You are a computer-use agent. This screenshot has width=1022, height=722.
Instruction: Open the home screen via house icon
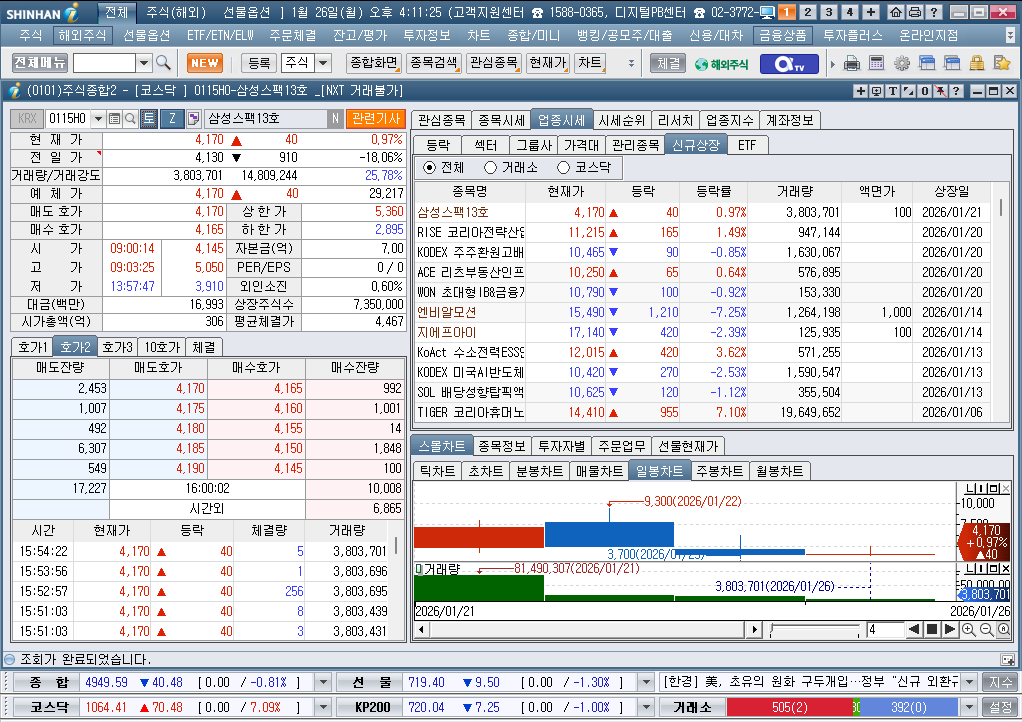[x=896, y=12]
